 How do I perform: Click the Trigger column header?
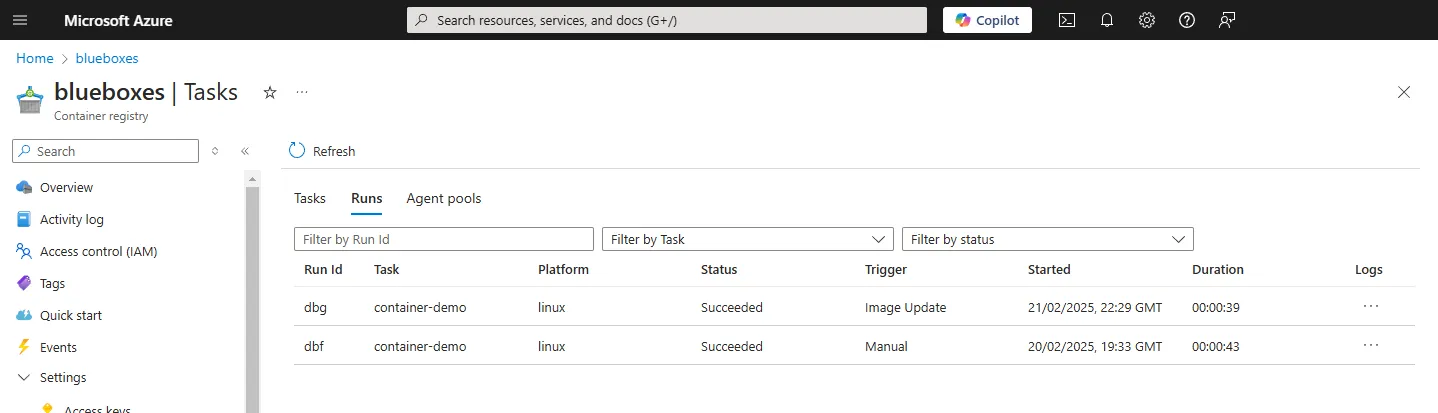886,269
